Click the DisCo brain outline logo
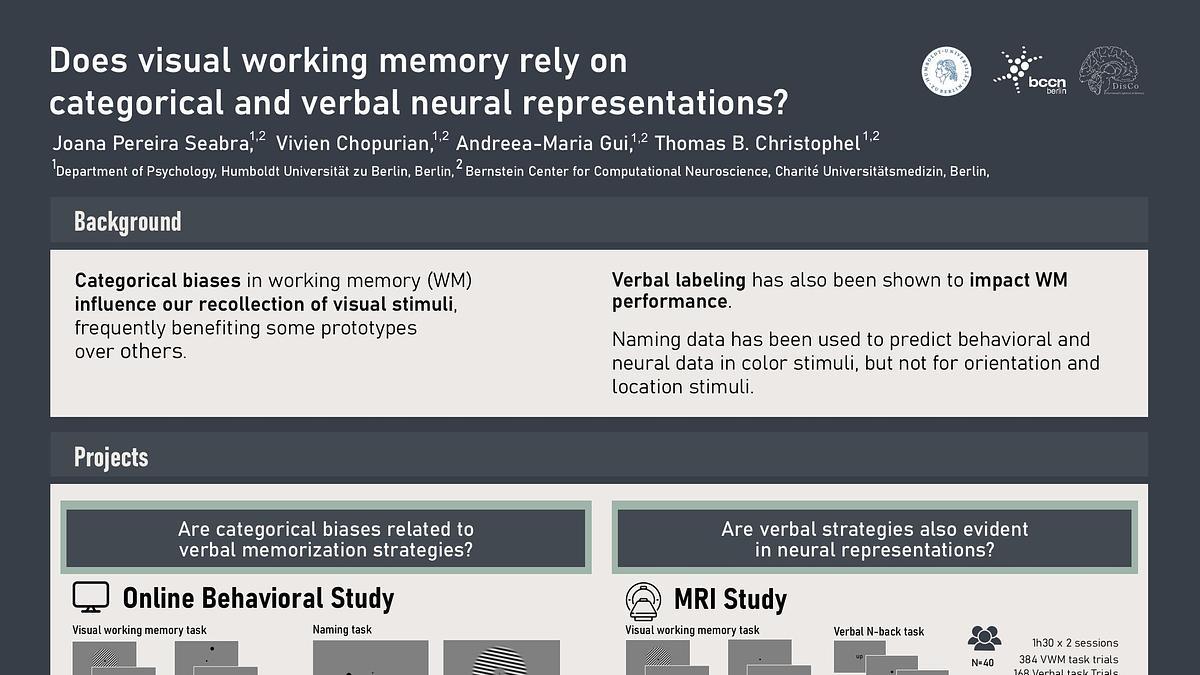This screenshot has width=1200, height=675. coord(1113,71)
